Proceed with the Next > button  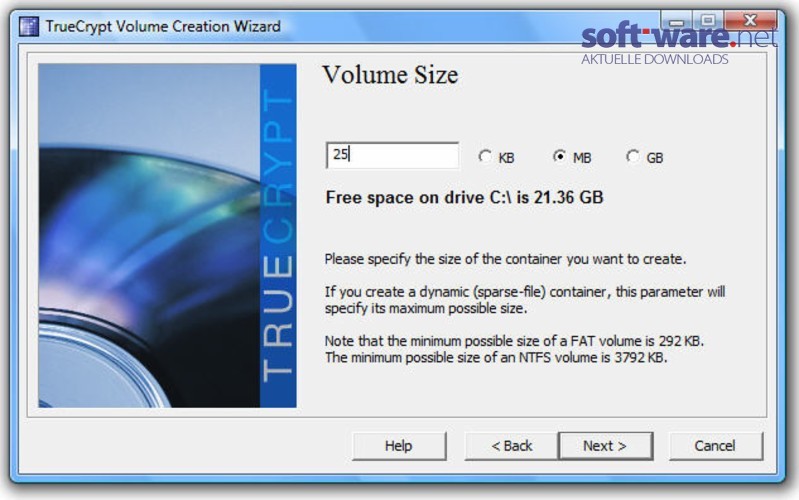tap(605, 446)
